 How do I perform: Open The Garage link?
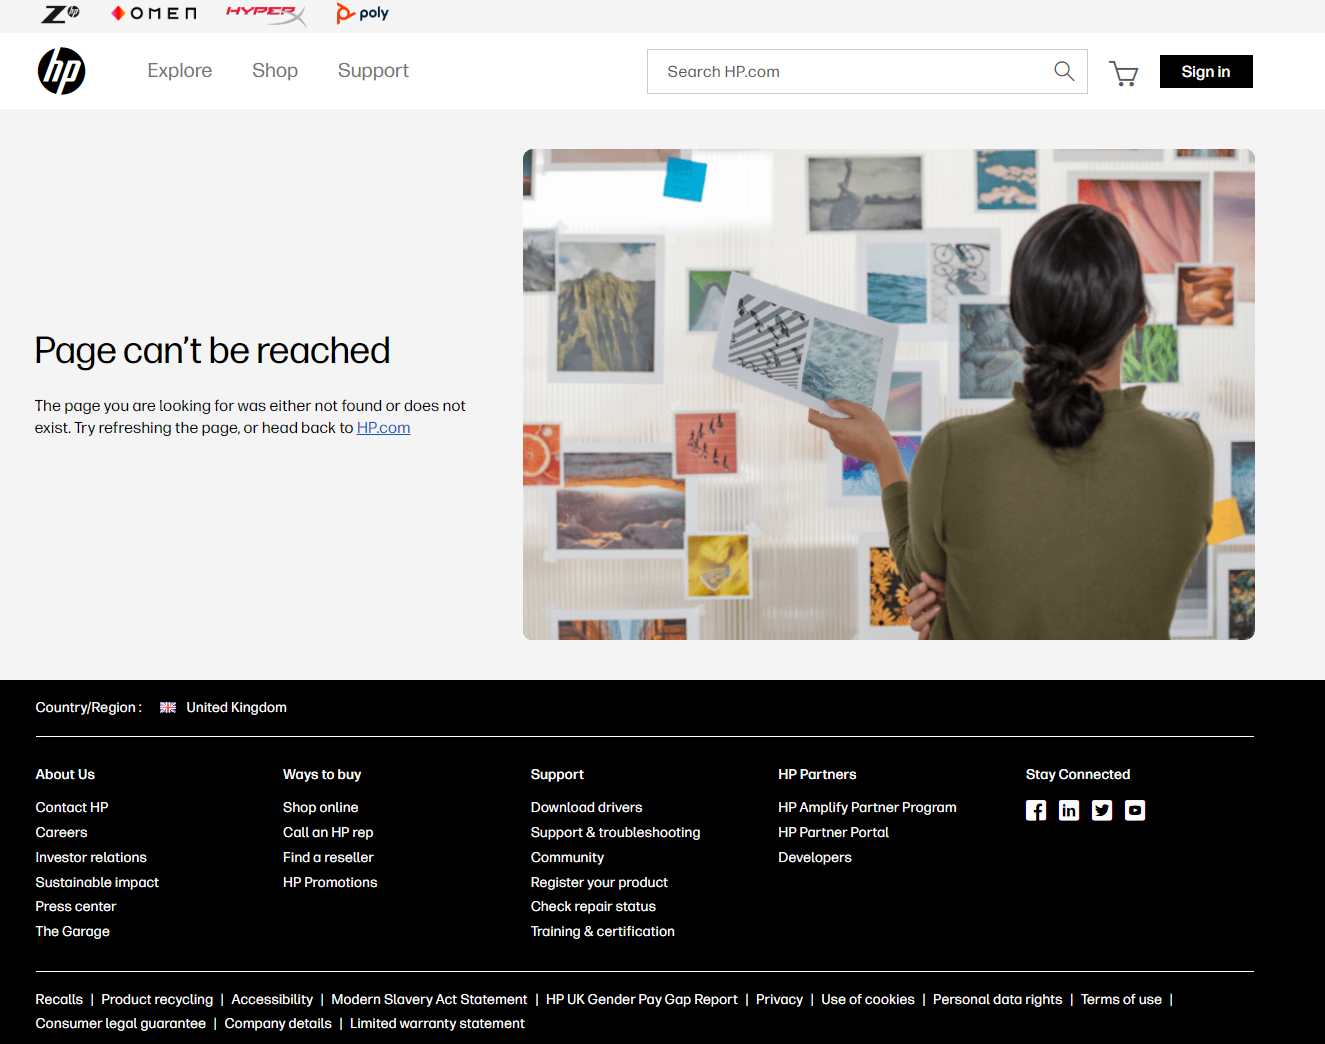pos(73,931)
